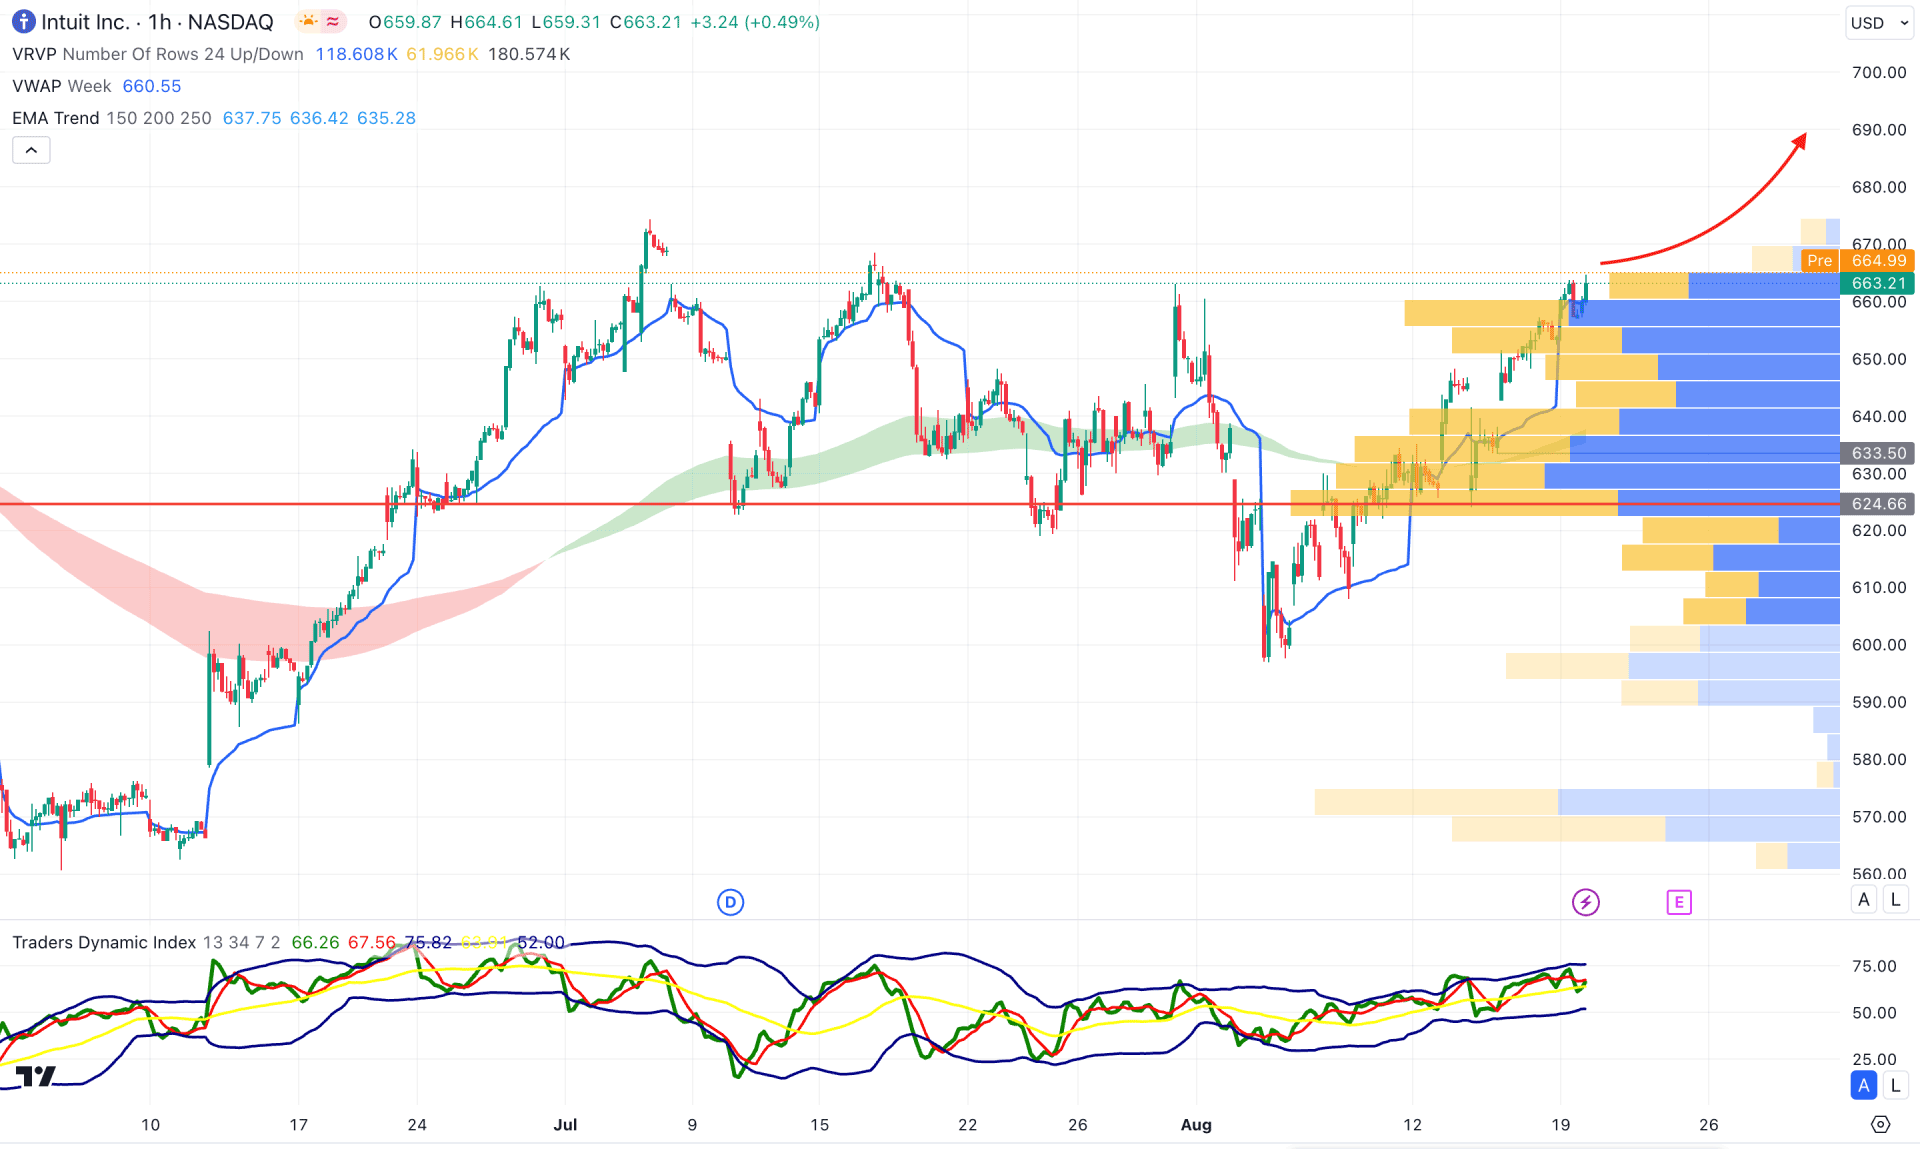Viewport: 1920px width, 1149px height.
Task: Click VRVP down volume value 61.966K
Action: coord(442,54)
